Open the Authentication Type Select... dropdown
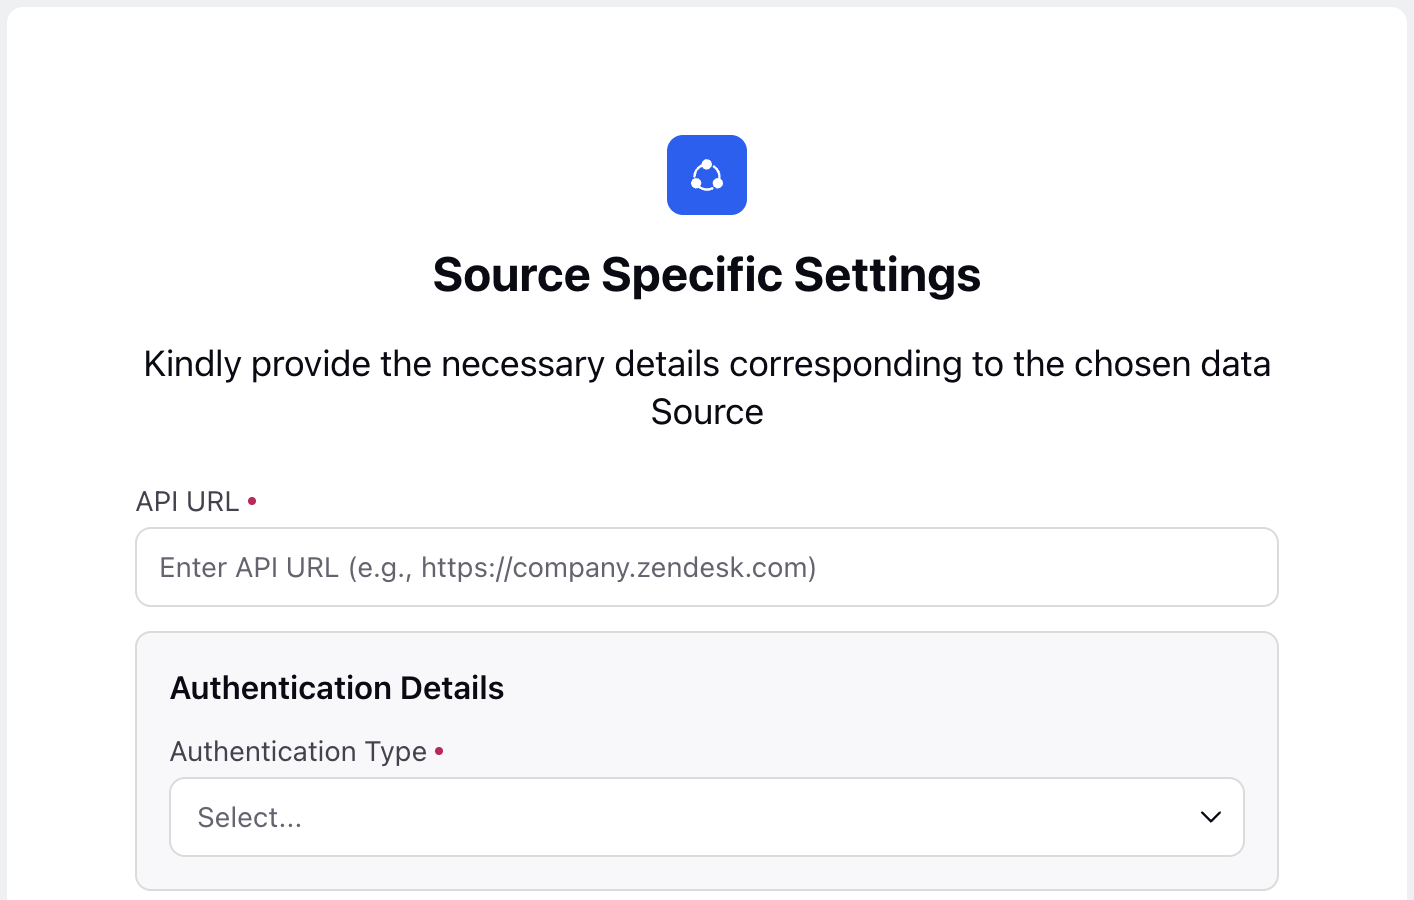Screen dimensions: 1414x900 click(x=707, y=817)
